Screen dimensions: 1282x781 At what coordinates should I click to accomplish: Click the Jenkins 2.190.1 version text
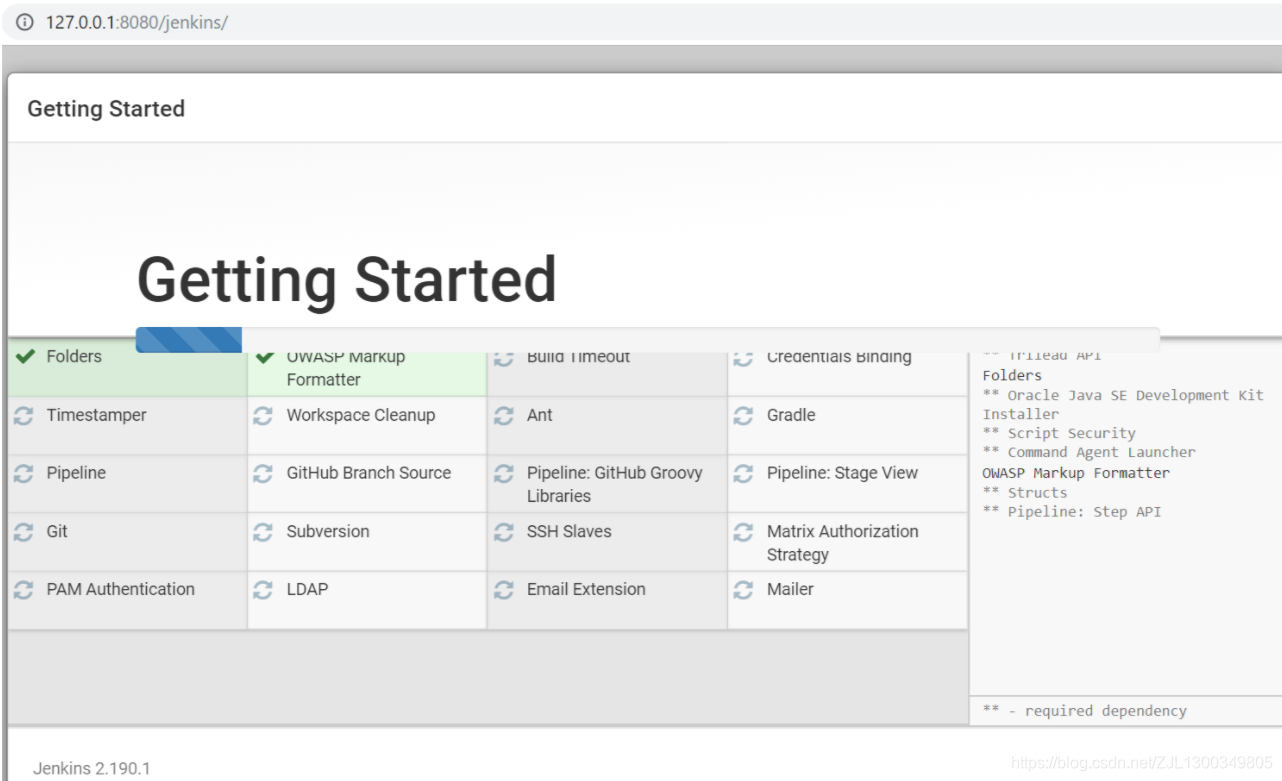pos(91,768)
